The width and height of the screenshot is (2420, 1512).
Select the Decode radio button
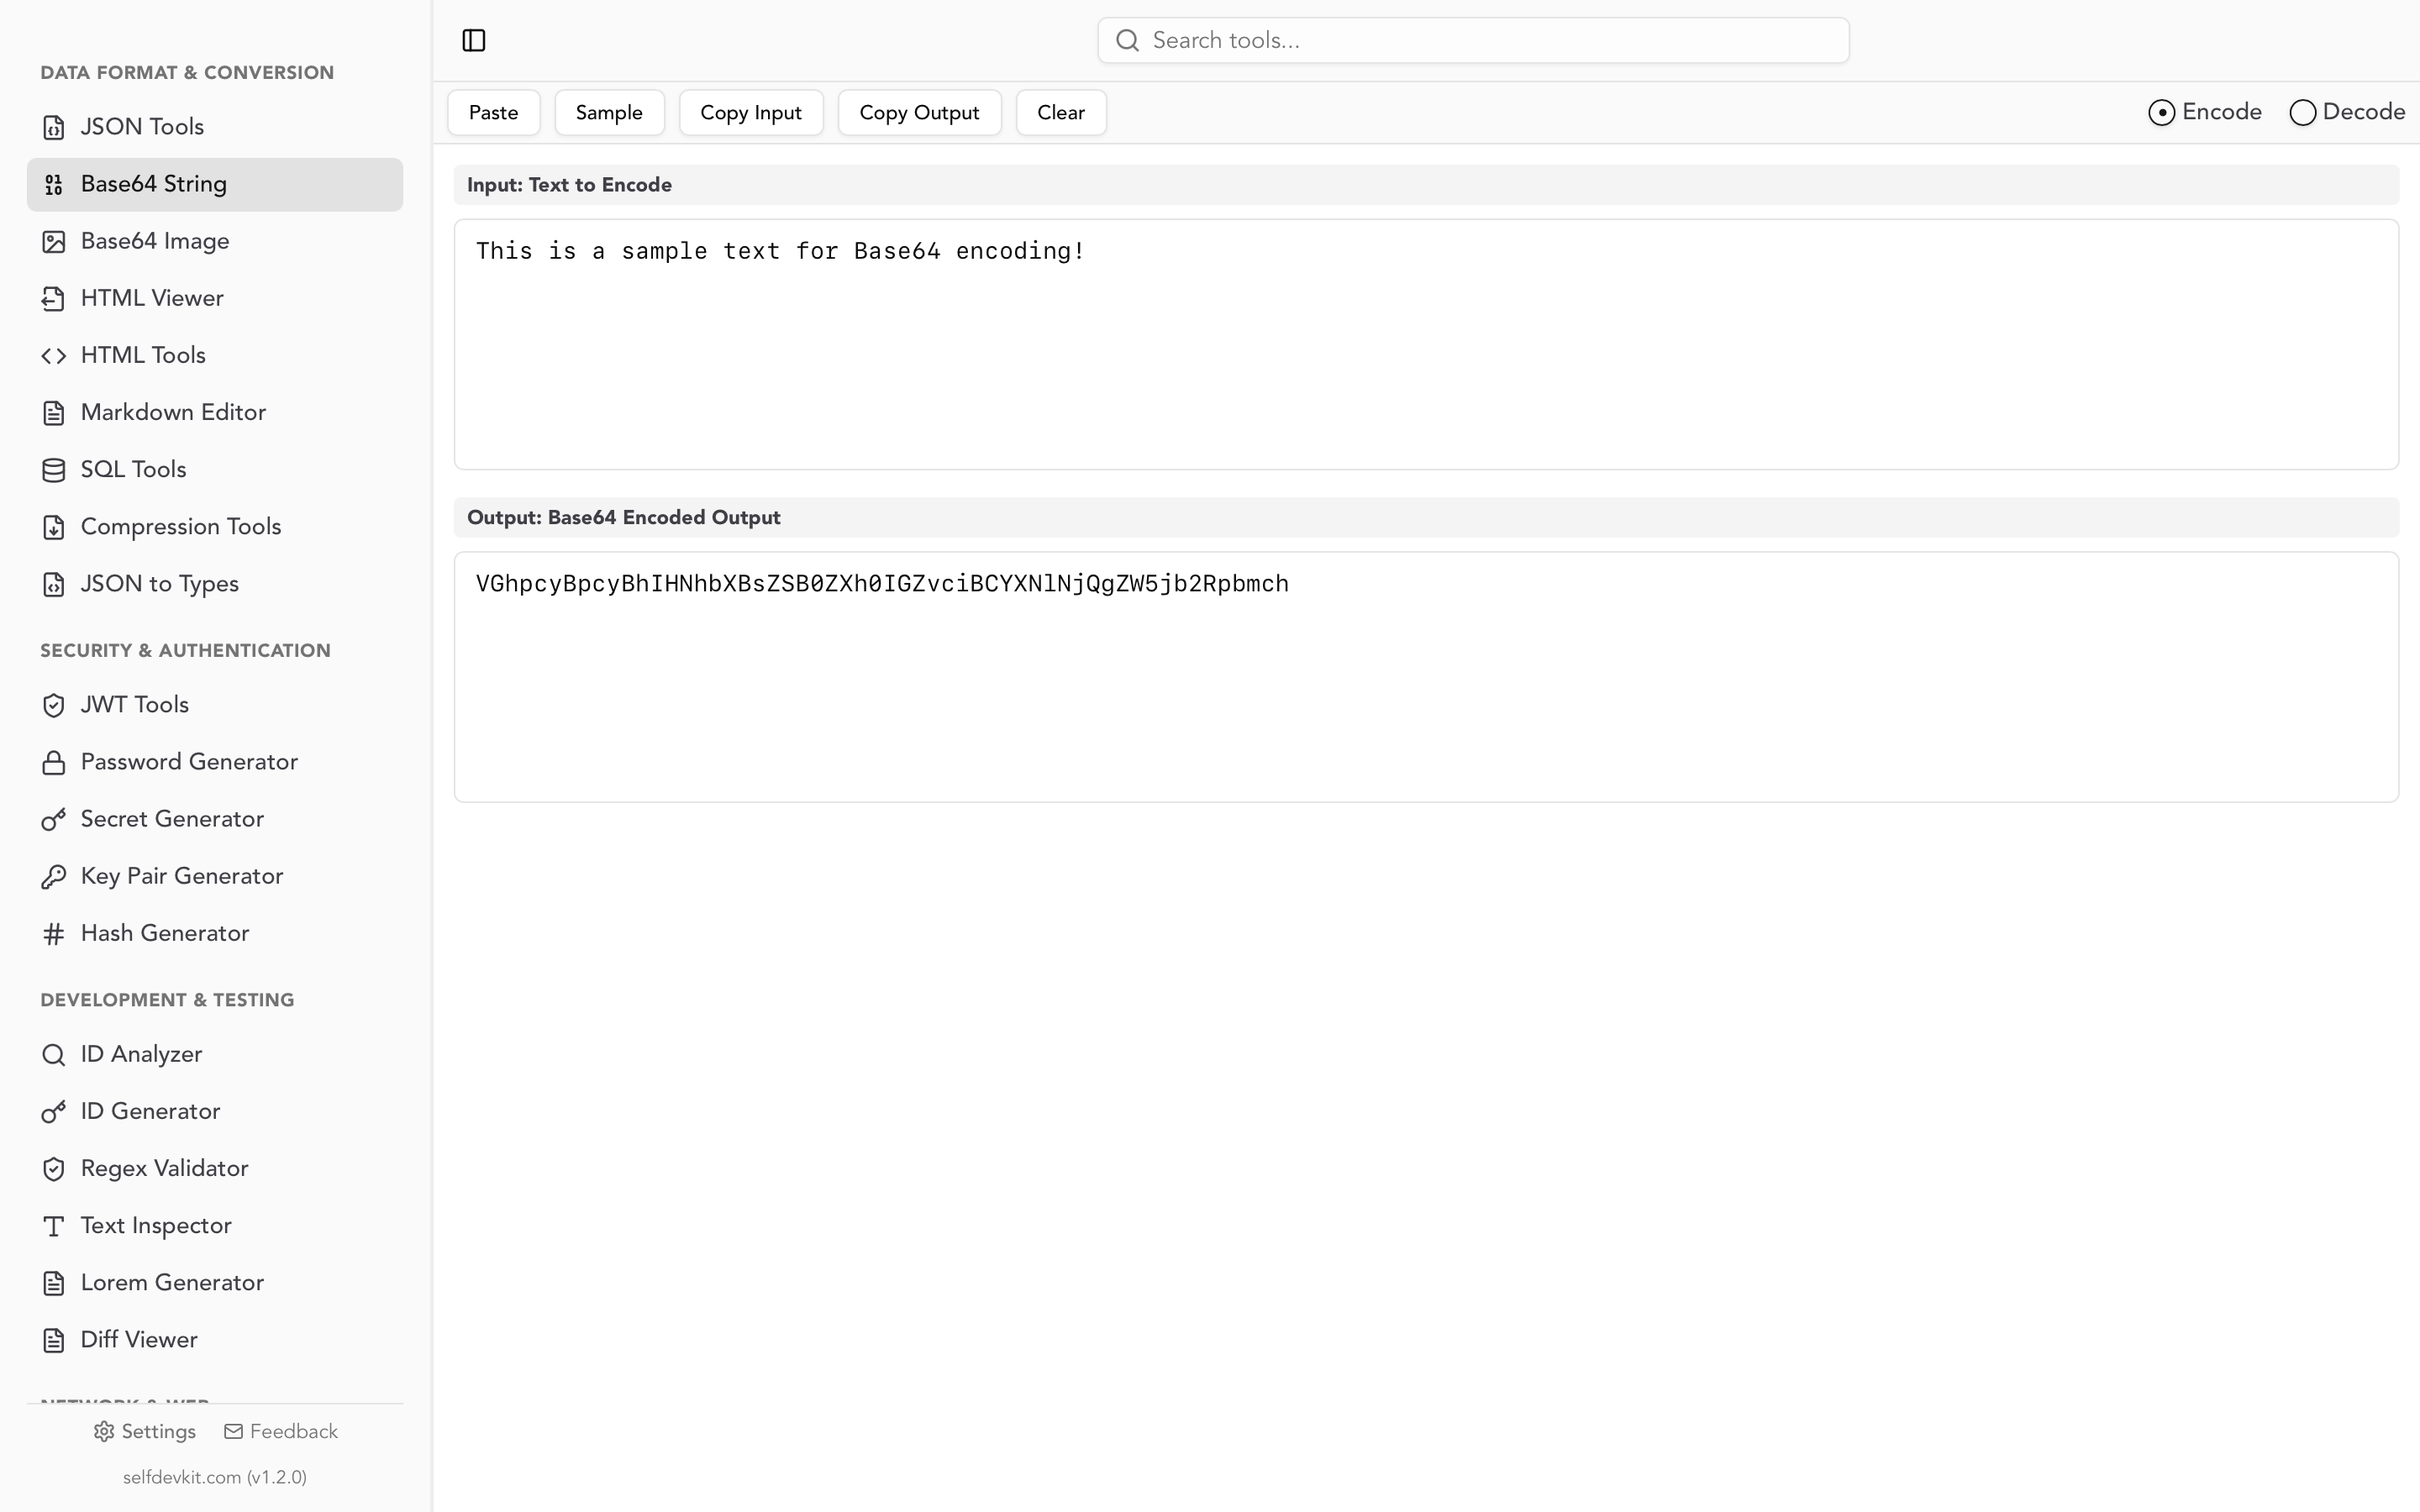coord(2302,112)
